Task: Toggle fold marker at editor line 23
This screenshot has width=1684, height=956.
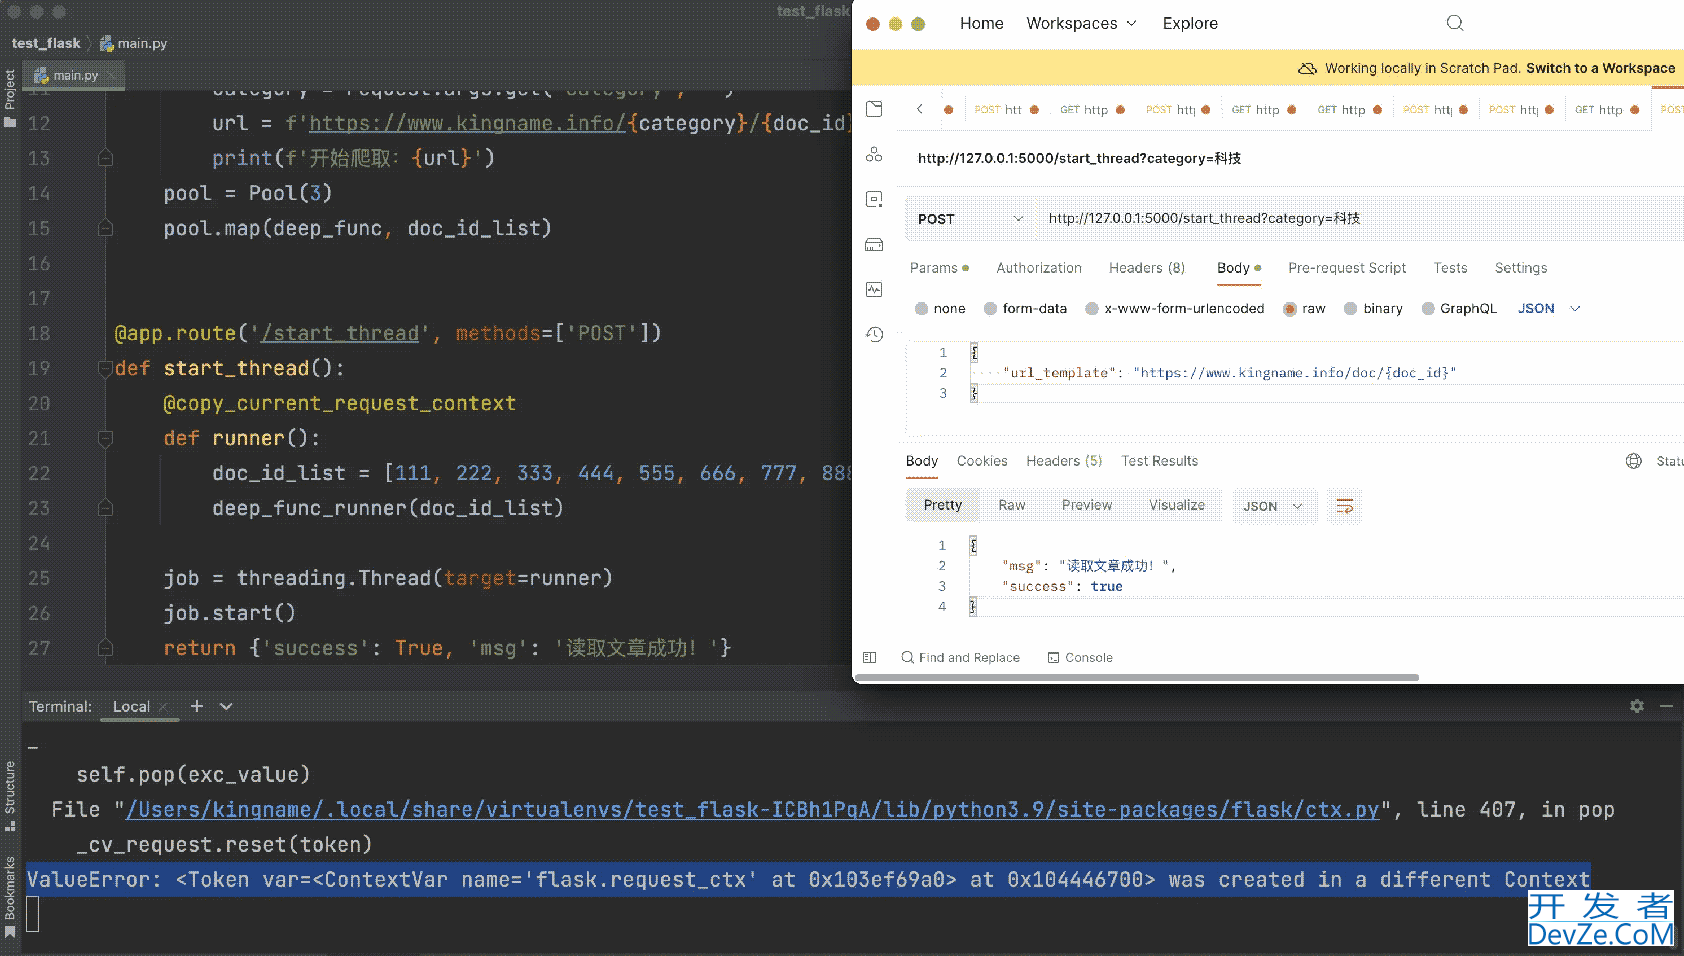Action: (x=105, y=508)
